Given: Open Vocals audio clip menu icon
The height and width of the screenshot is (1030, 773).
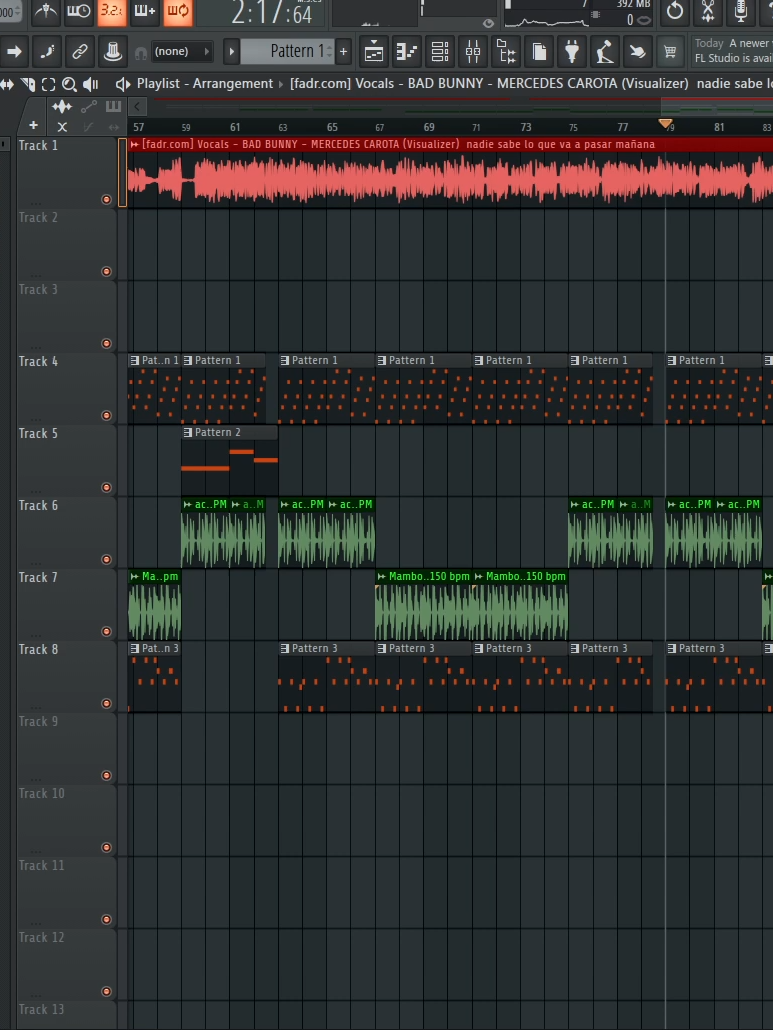Looking at the screenshot, I should pyautogui.click(x=135, y=144).
